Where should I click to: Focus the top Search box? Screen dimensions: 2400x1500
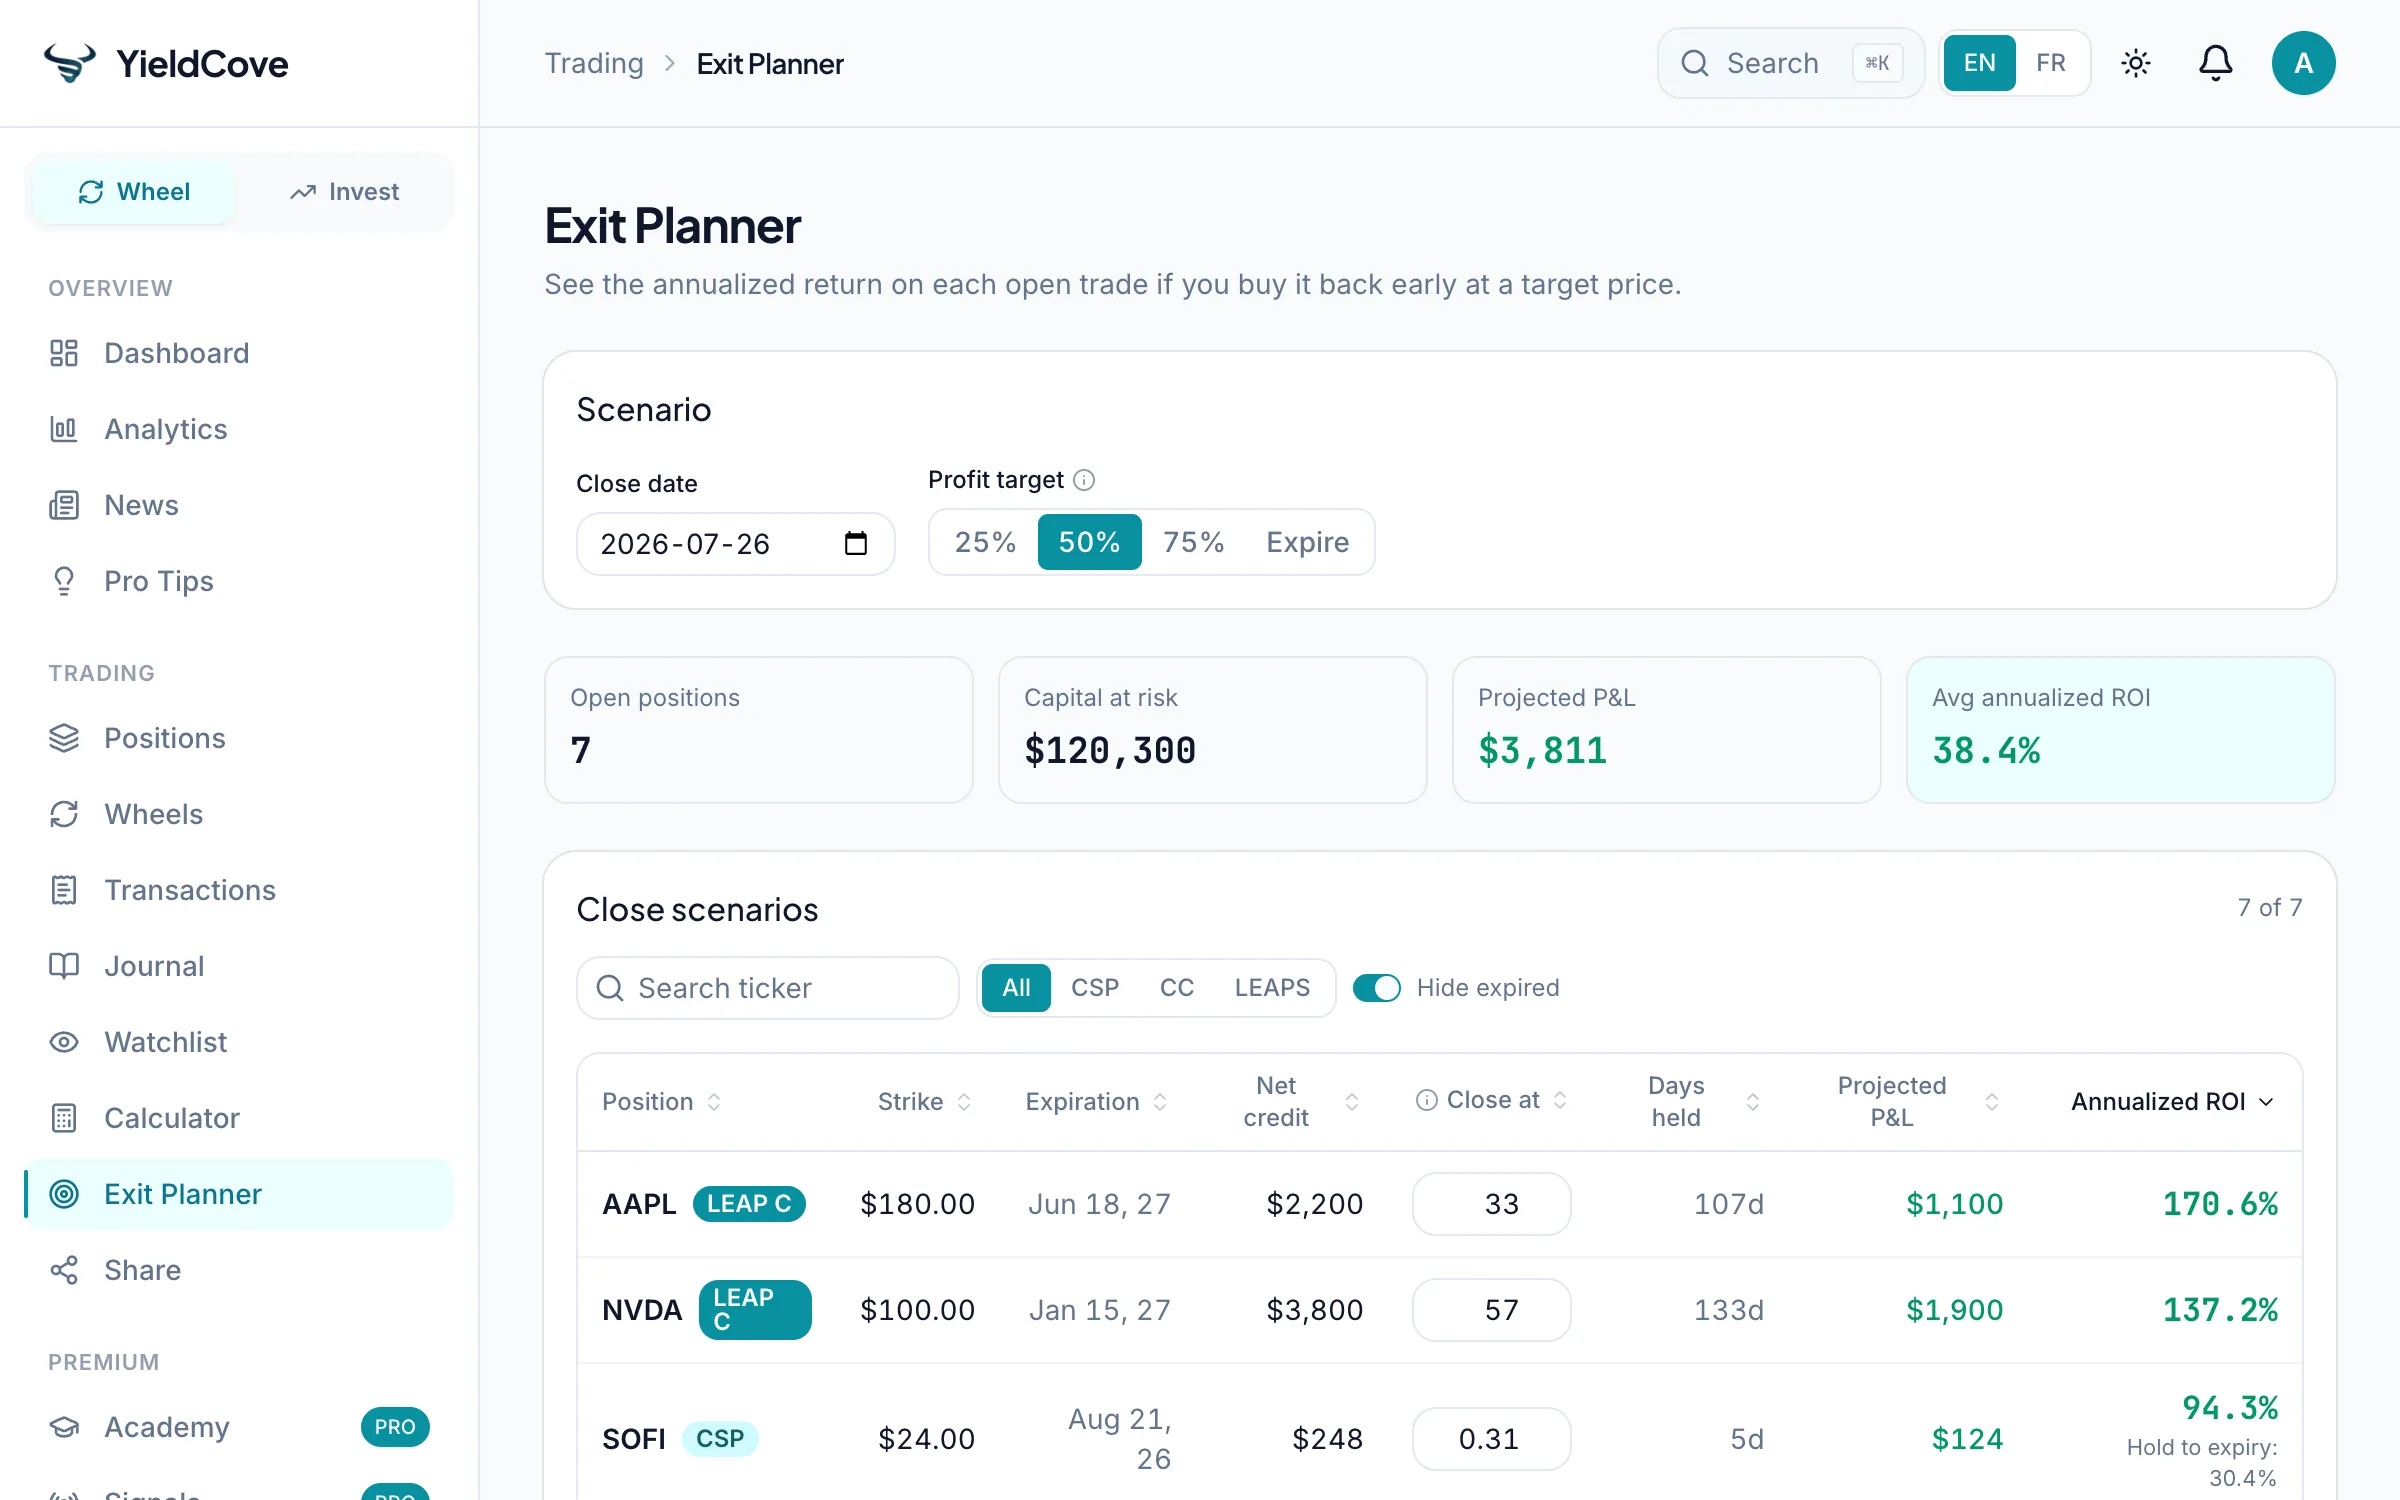1790,63
